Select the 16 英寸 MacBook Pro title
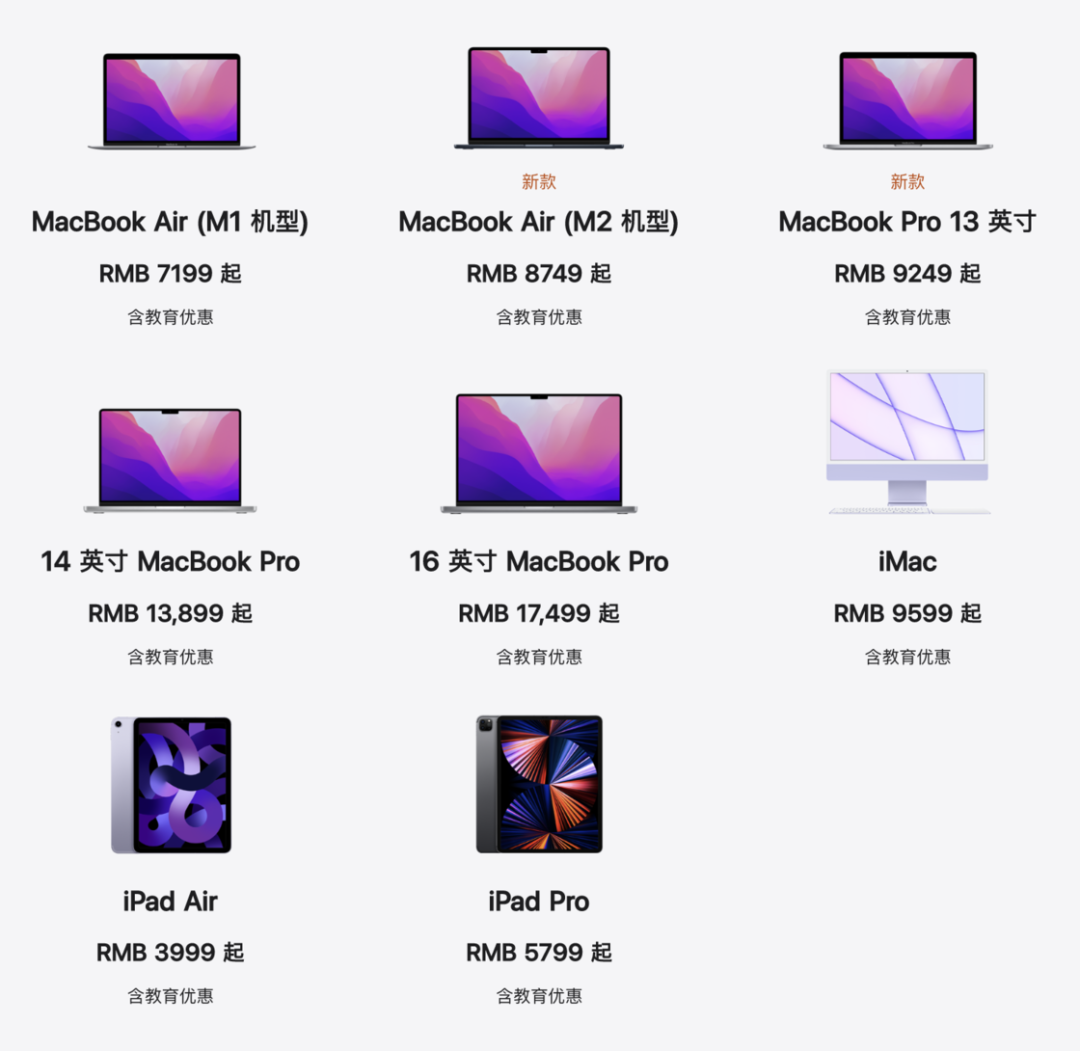The image size is (1080, 1051). click(539, 561)
